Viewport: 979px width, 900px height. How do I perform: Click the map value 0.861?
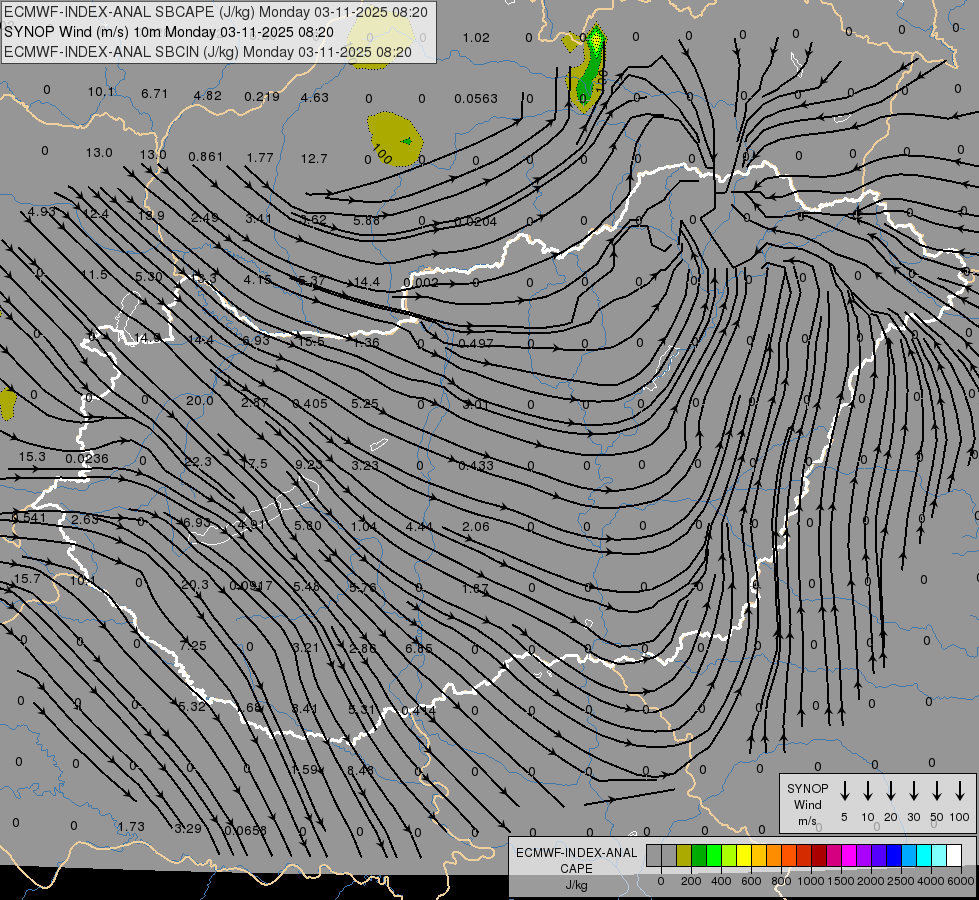pyautogui.click(x=205, y=156)
